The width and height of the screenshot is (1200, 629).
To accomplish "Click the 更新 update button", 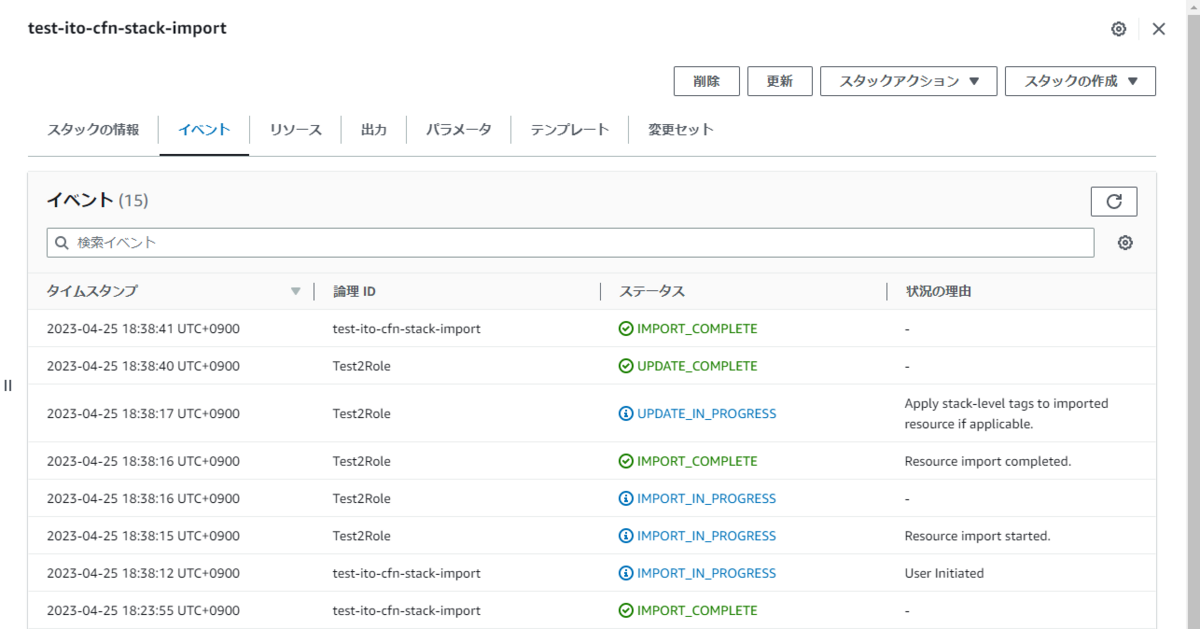I will pos(780,81).
